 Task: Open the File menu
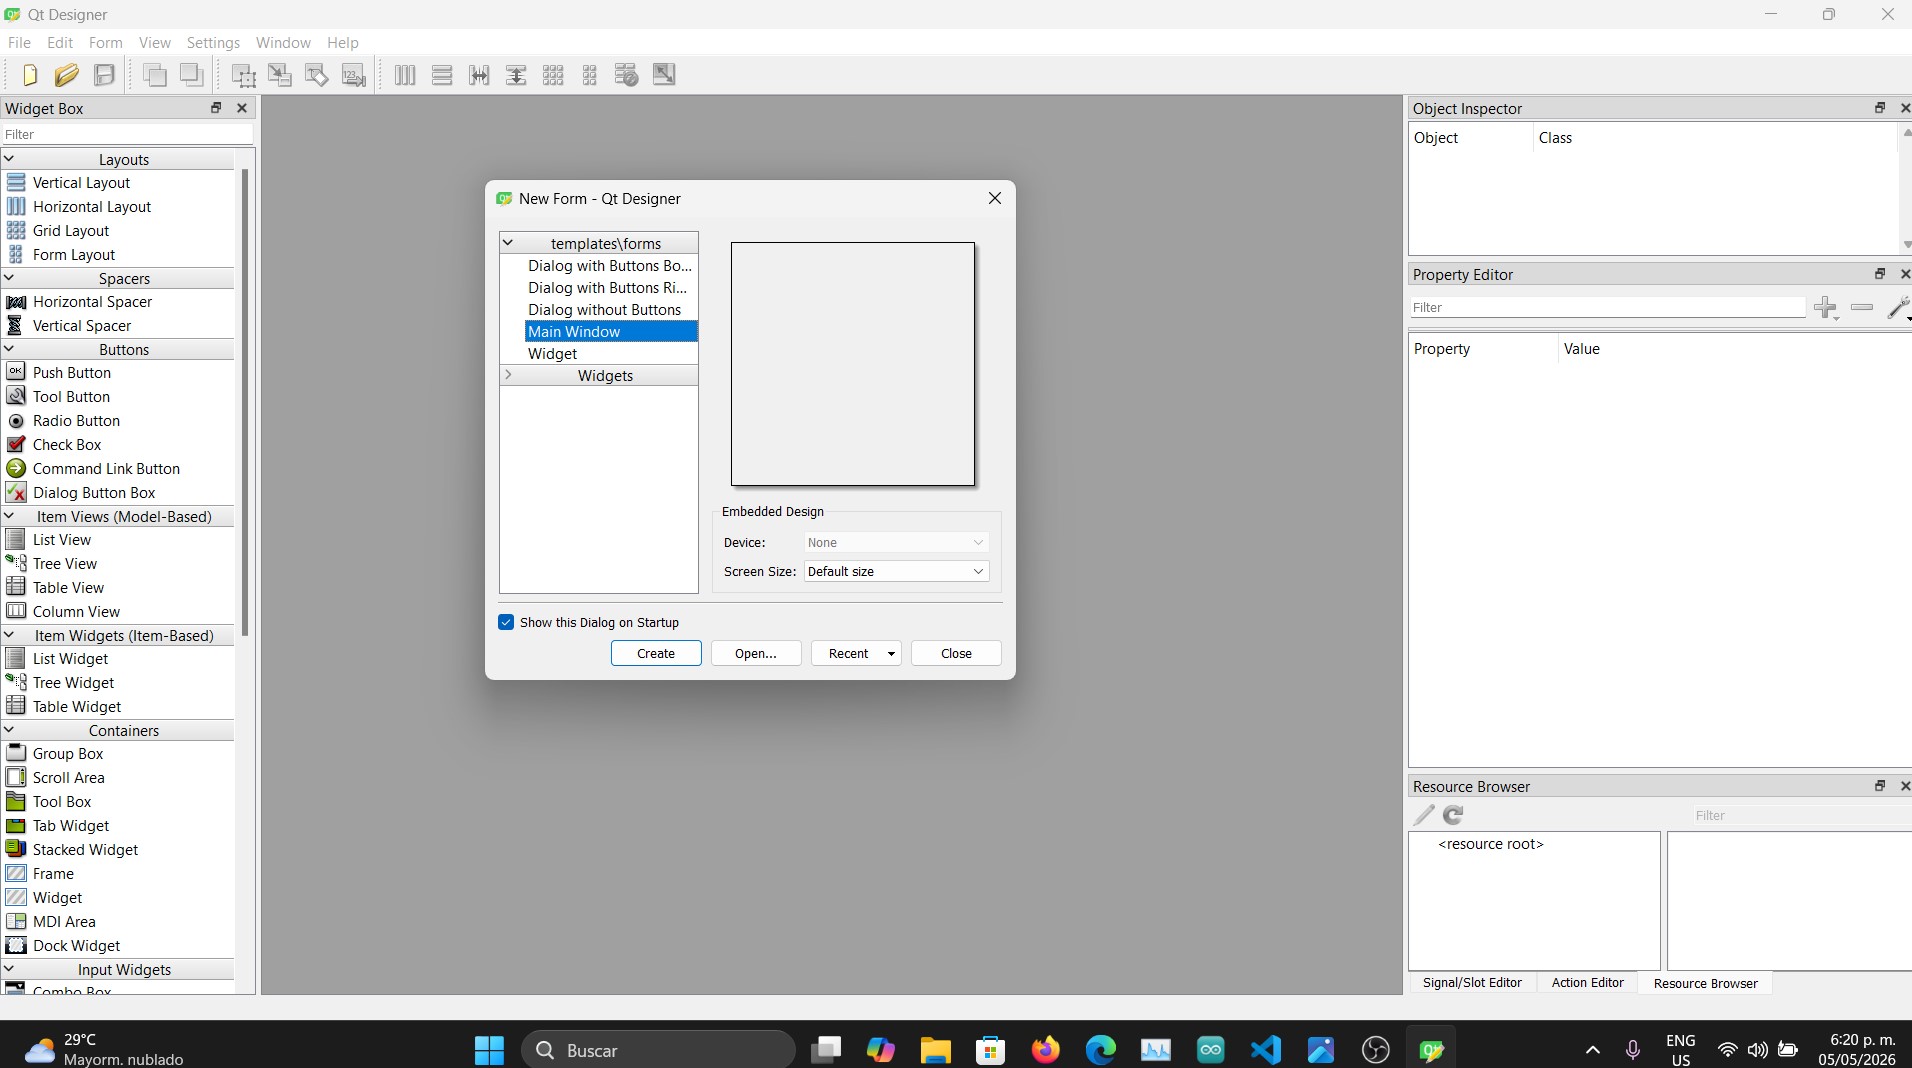point(19,43)
